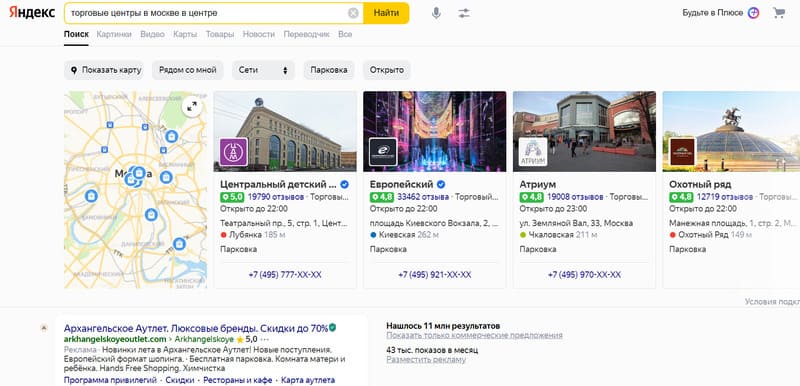
Task: Click the 4,8 rating badge of Атриум
Action: point(532,197)
